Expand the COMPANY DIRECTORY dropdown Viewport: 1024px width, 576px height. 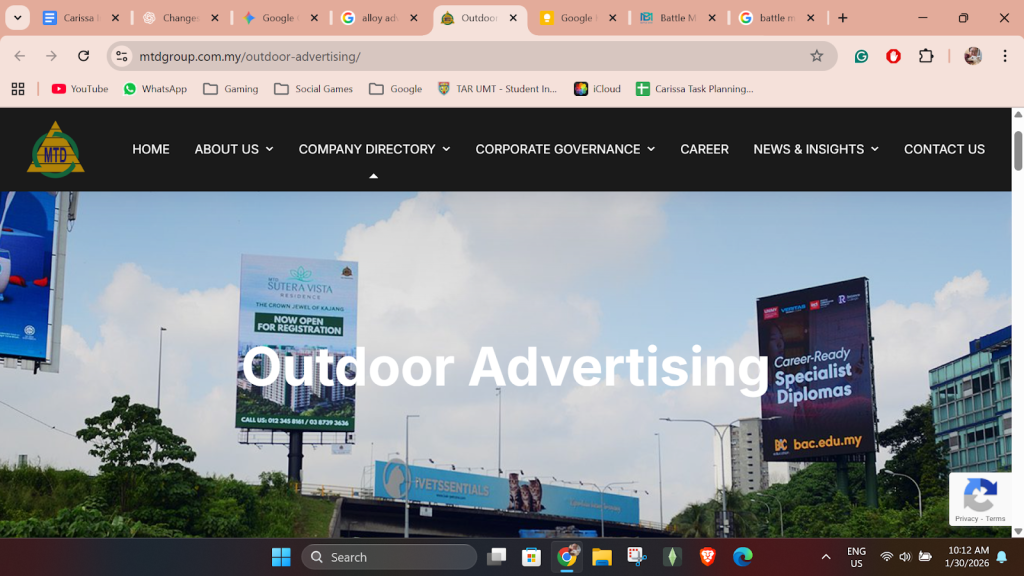coord(374,150)
